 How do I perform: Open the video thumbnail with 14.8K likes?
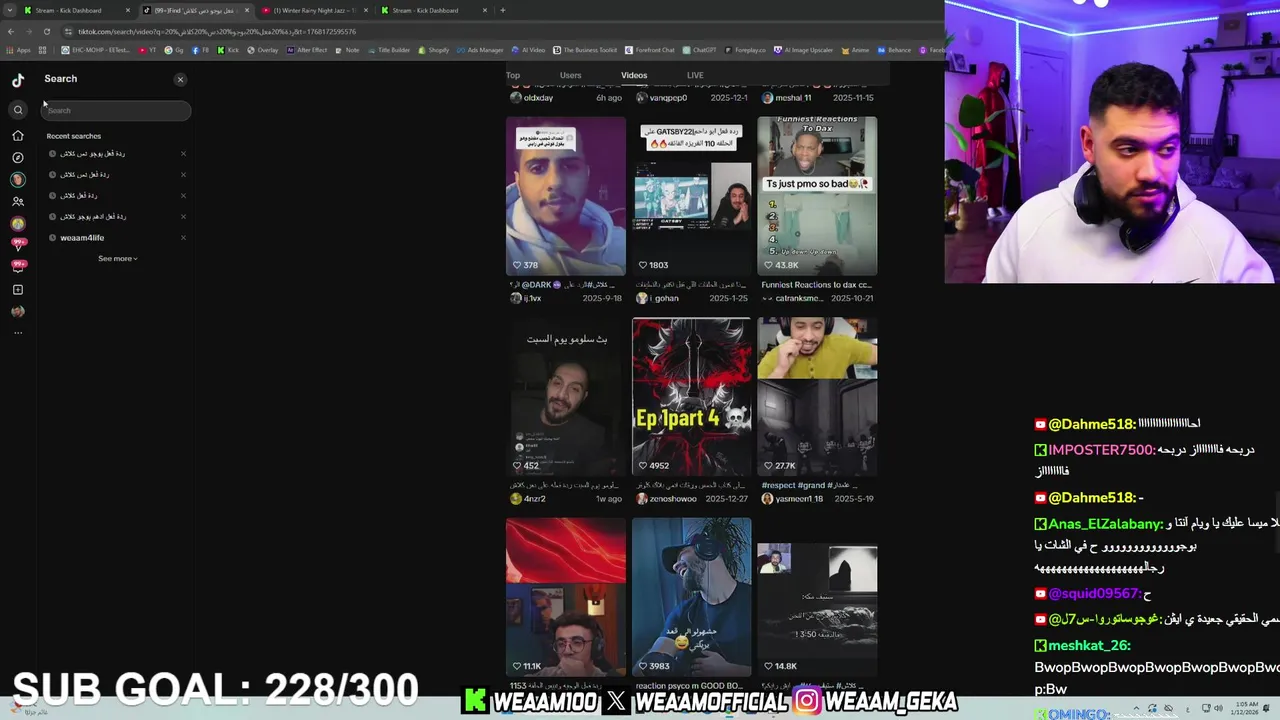[x=817, y=597]
